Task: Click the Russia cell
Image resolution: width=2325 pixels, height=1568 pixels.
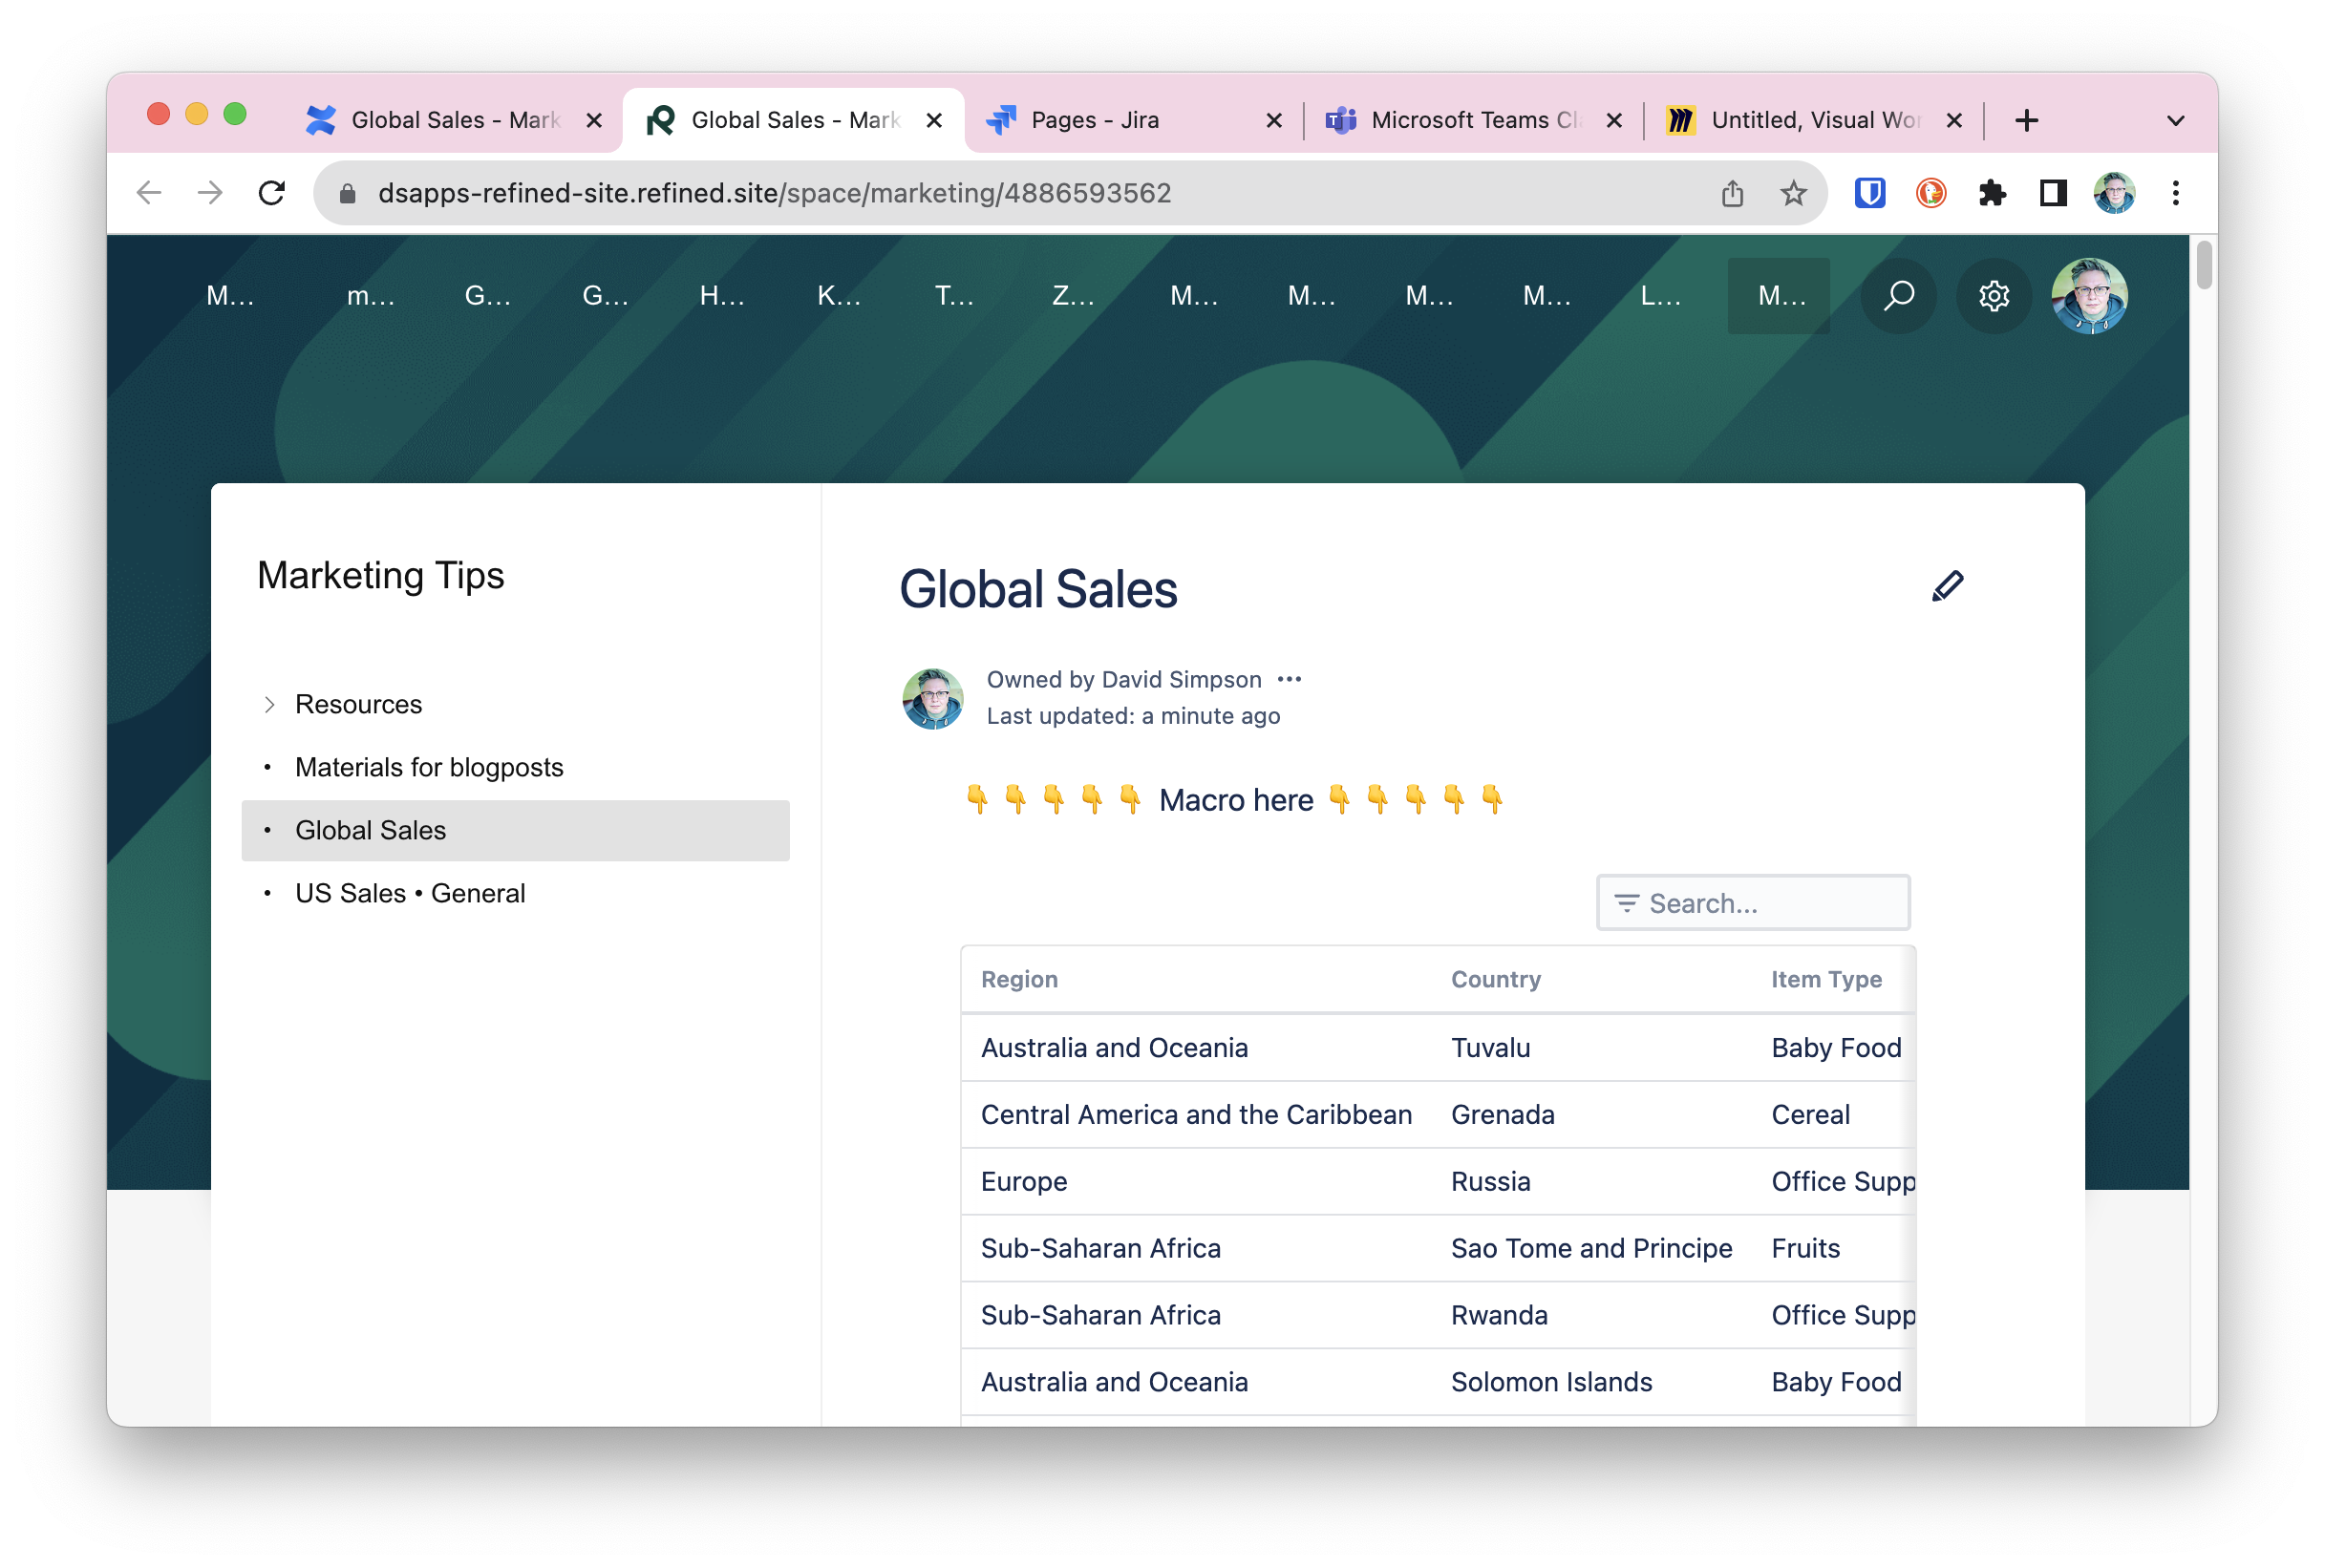Action: coord(1490,1182)
